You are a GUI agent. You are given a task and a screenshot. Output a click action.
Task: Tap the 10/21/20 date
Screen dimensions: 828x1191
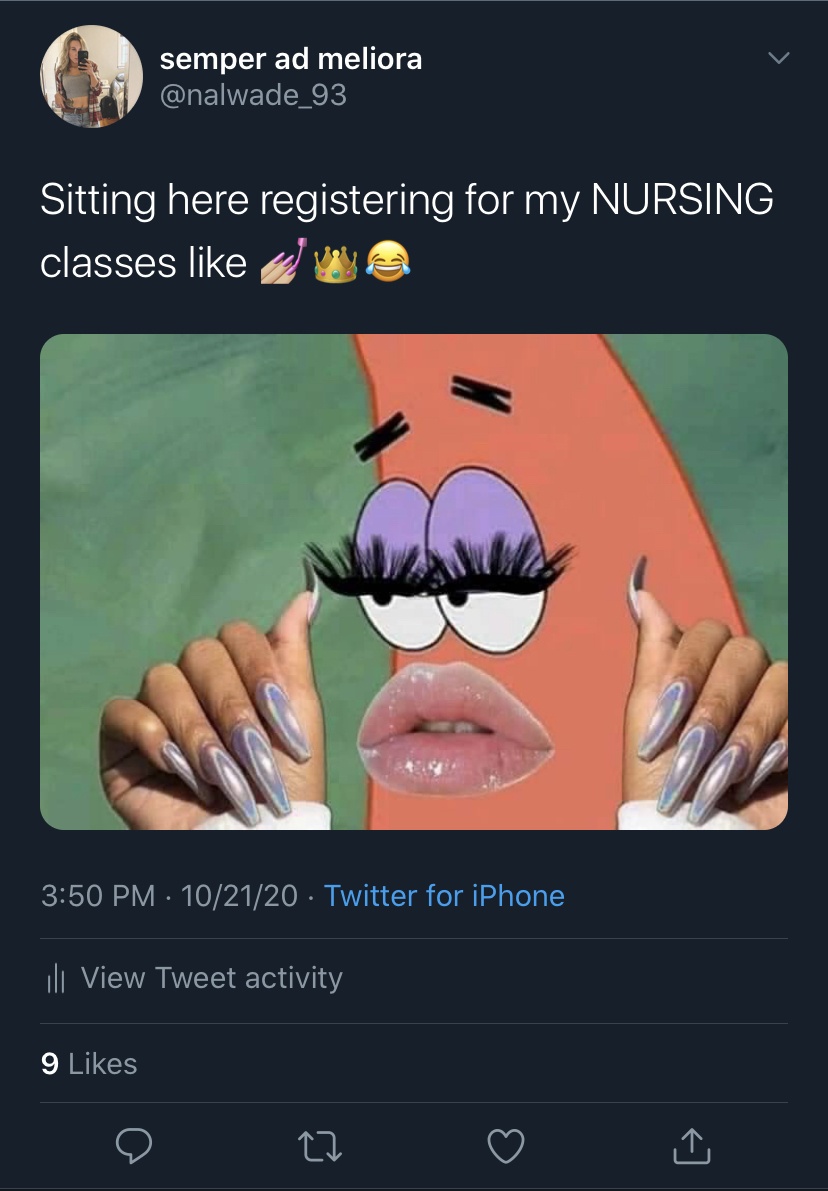(x=239, y=896)
